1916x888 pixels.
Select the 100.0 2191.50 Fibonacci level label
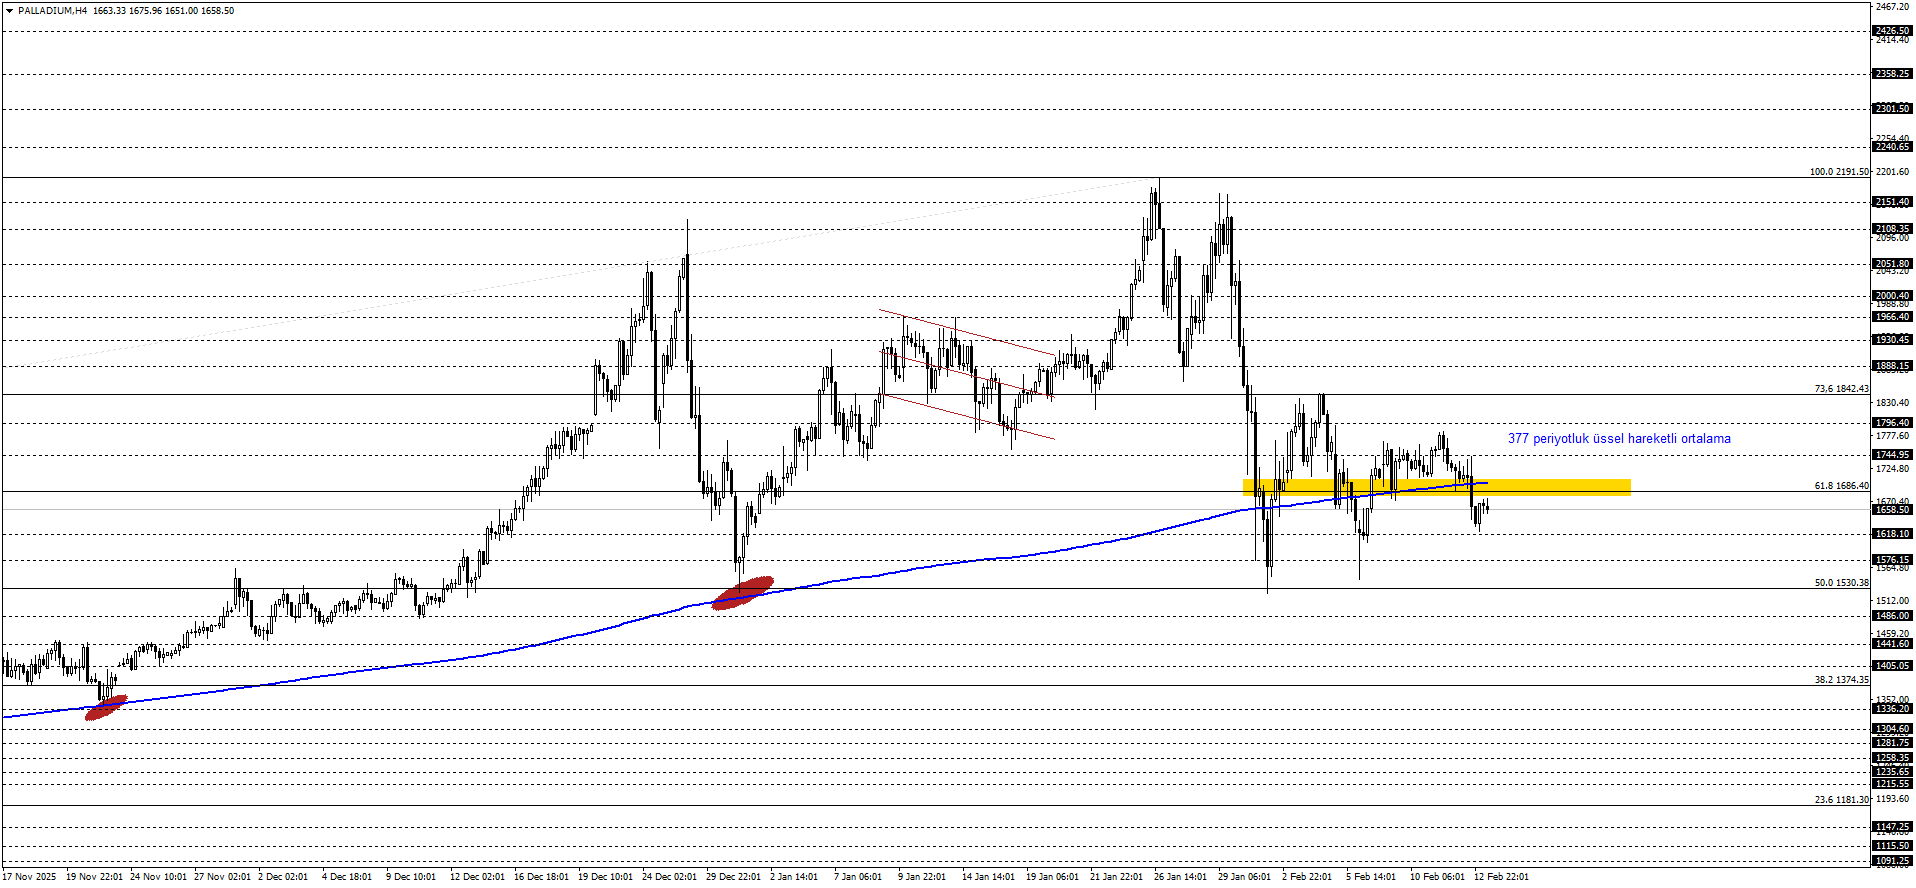[x=1838, y=172]
